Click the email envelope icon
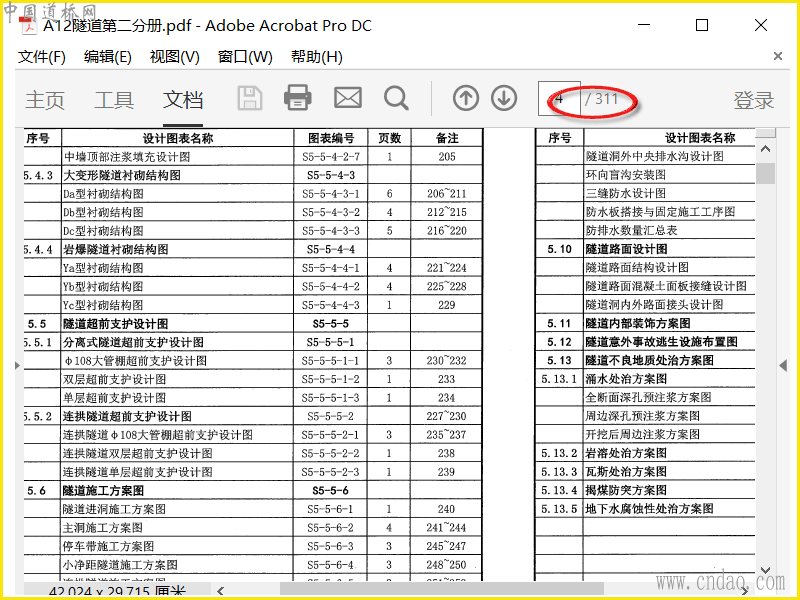This screenshot has width=800, height=600. [x=348, y=97]
